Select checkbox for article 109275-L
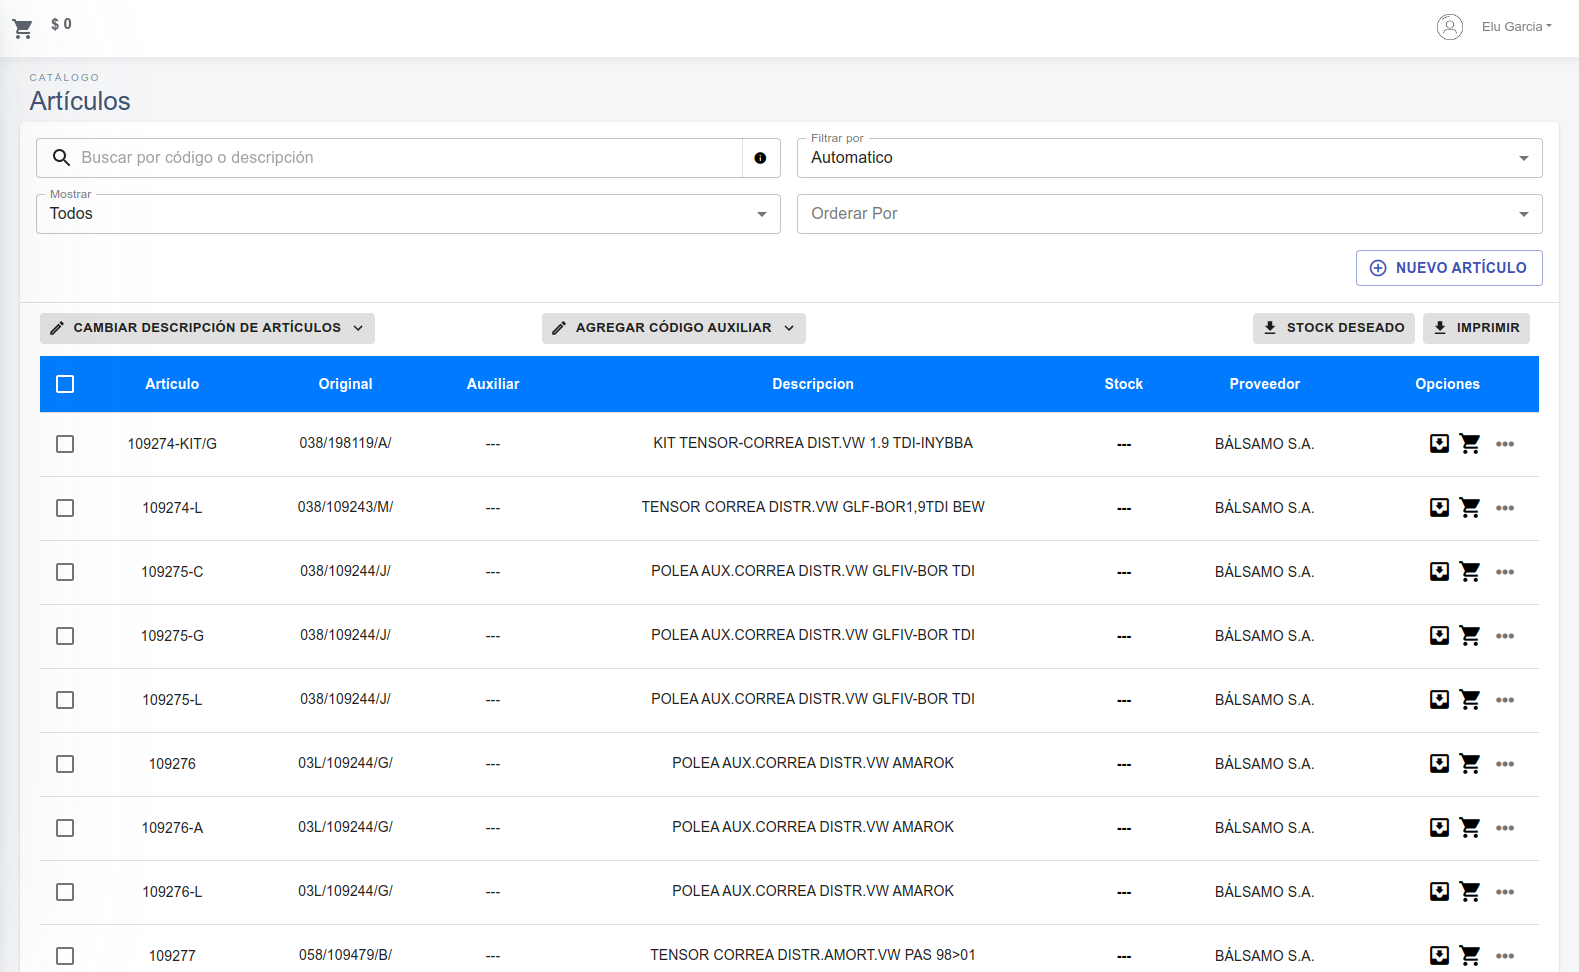 tap(65, 700)
